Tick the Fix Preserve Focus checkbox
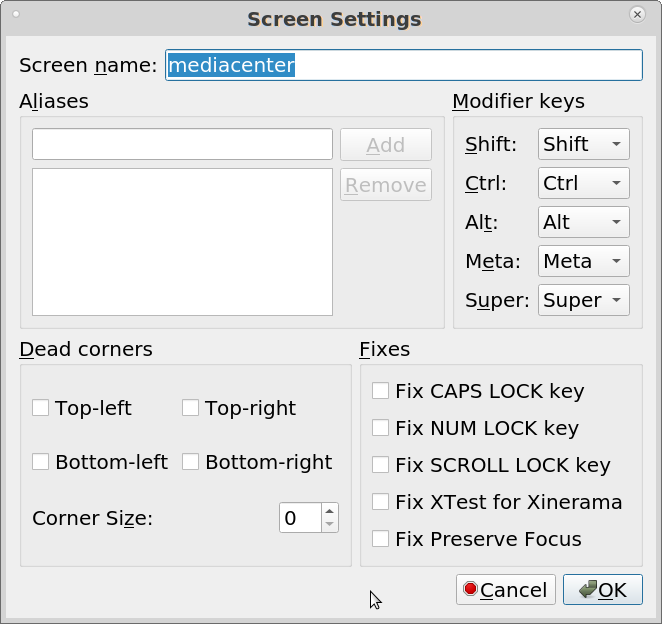The width and height of the screenshot is (662, 624). tap(380, 539)
